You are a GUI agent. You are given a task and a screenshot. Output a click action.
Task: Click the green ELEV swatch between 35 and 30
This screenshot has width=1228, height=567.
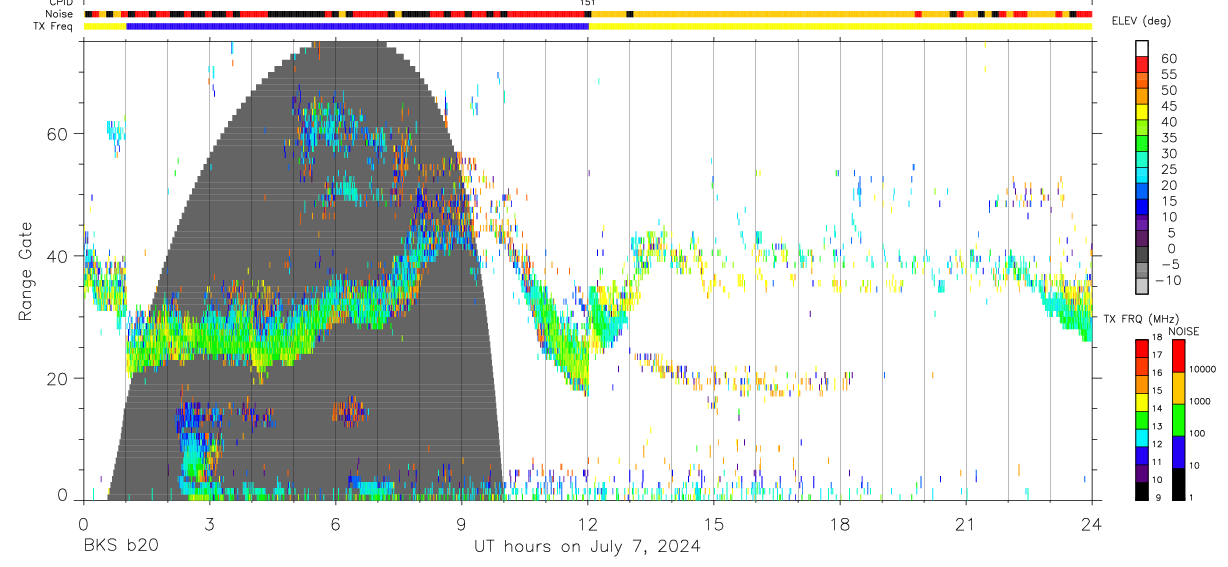1142,144
